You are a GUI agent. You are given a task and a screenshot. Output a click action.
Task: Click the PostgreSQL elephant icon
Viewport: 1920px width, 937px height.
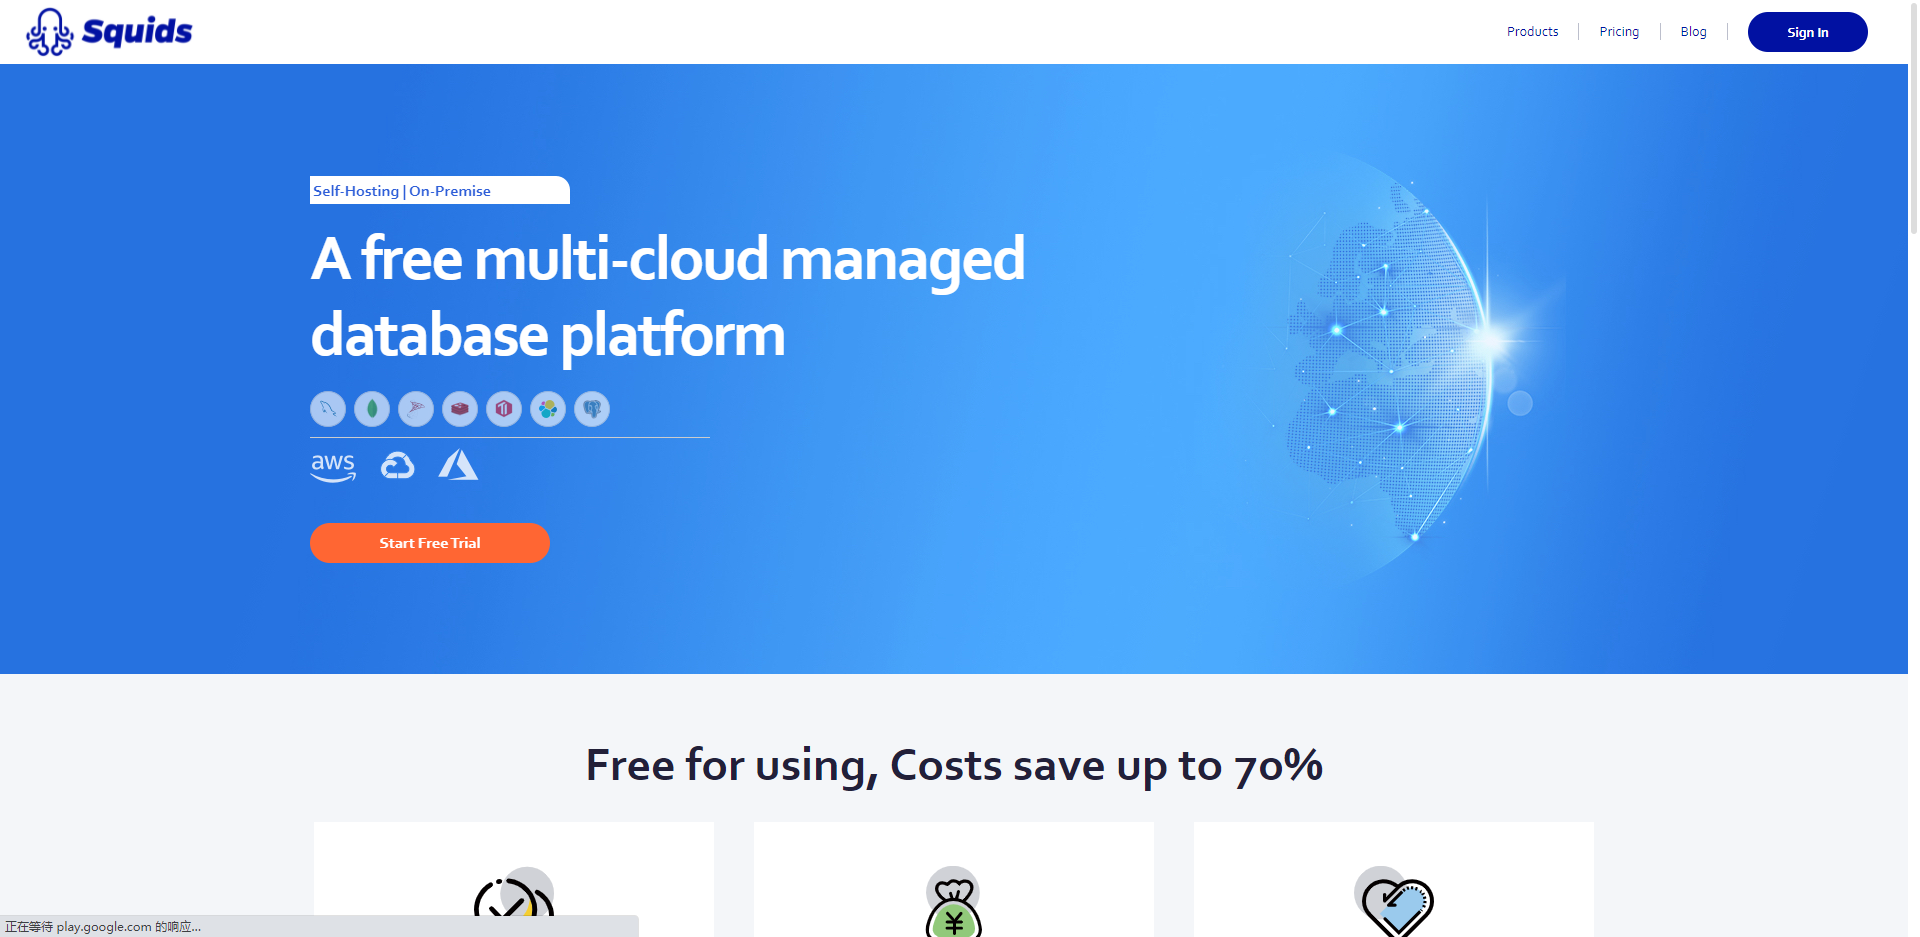click(x=592, y=409)
